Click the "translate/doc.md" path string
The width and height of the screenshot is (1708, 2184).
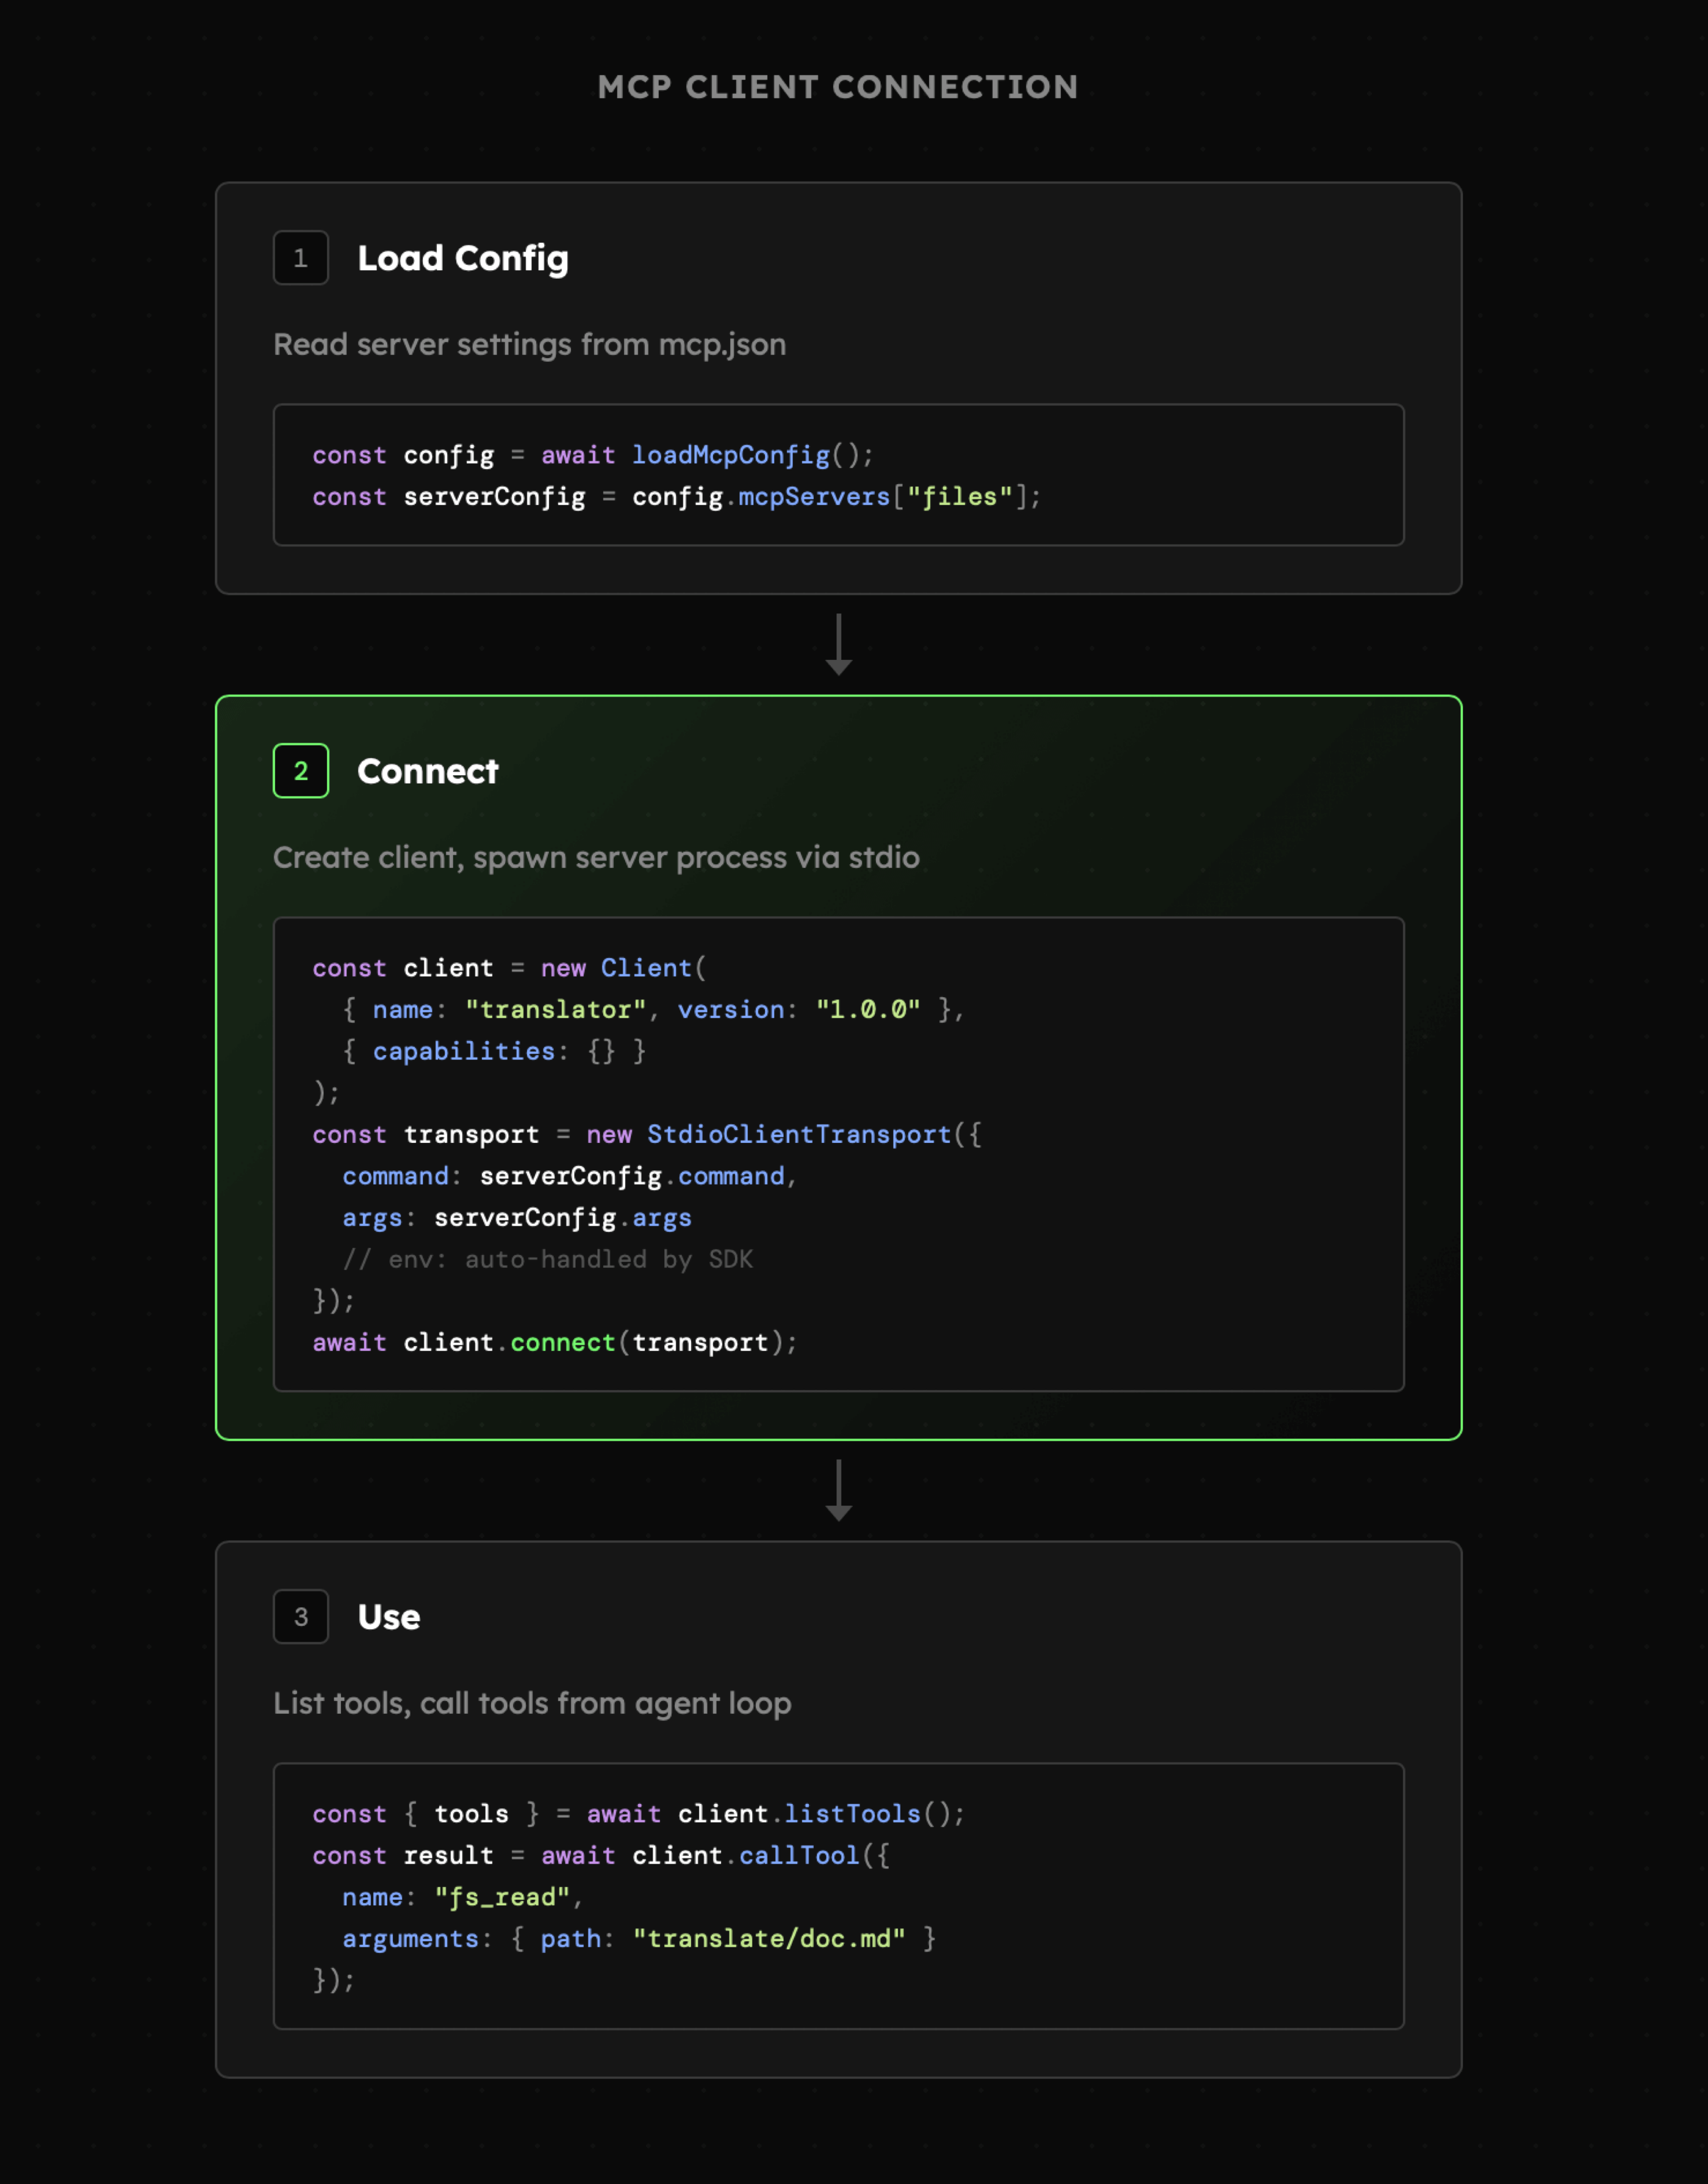[x=768, y=1939]
